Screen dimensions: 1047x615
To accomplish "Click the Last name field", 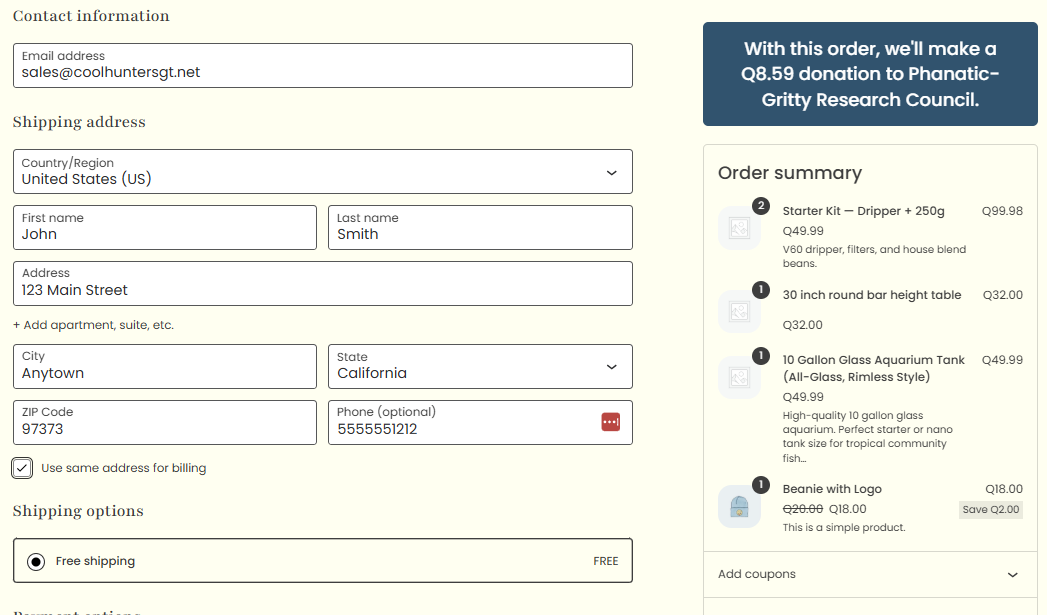I will pos(480,228).
